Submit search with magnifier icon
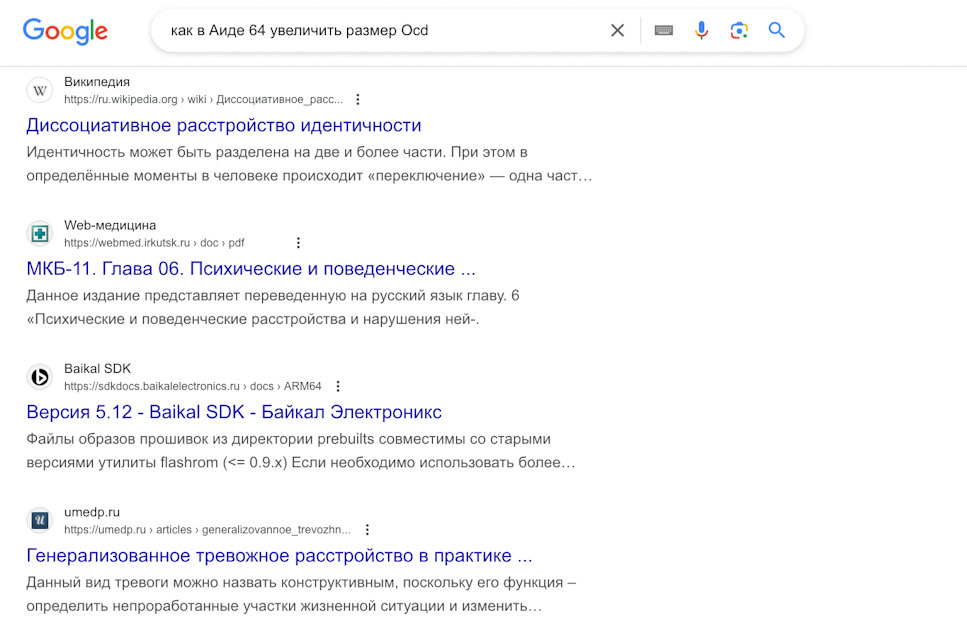 (777, 31)
